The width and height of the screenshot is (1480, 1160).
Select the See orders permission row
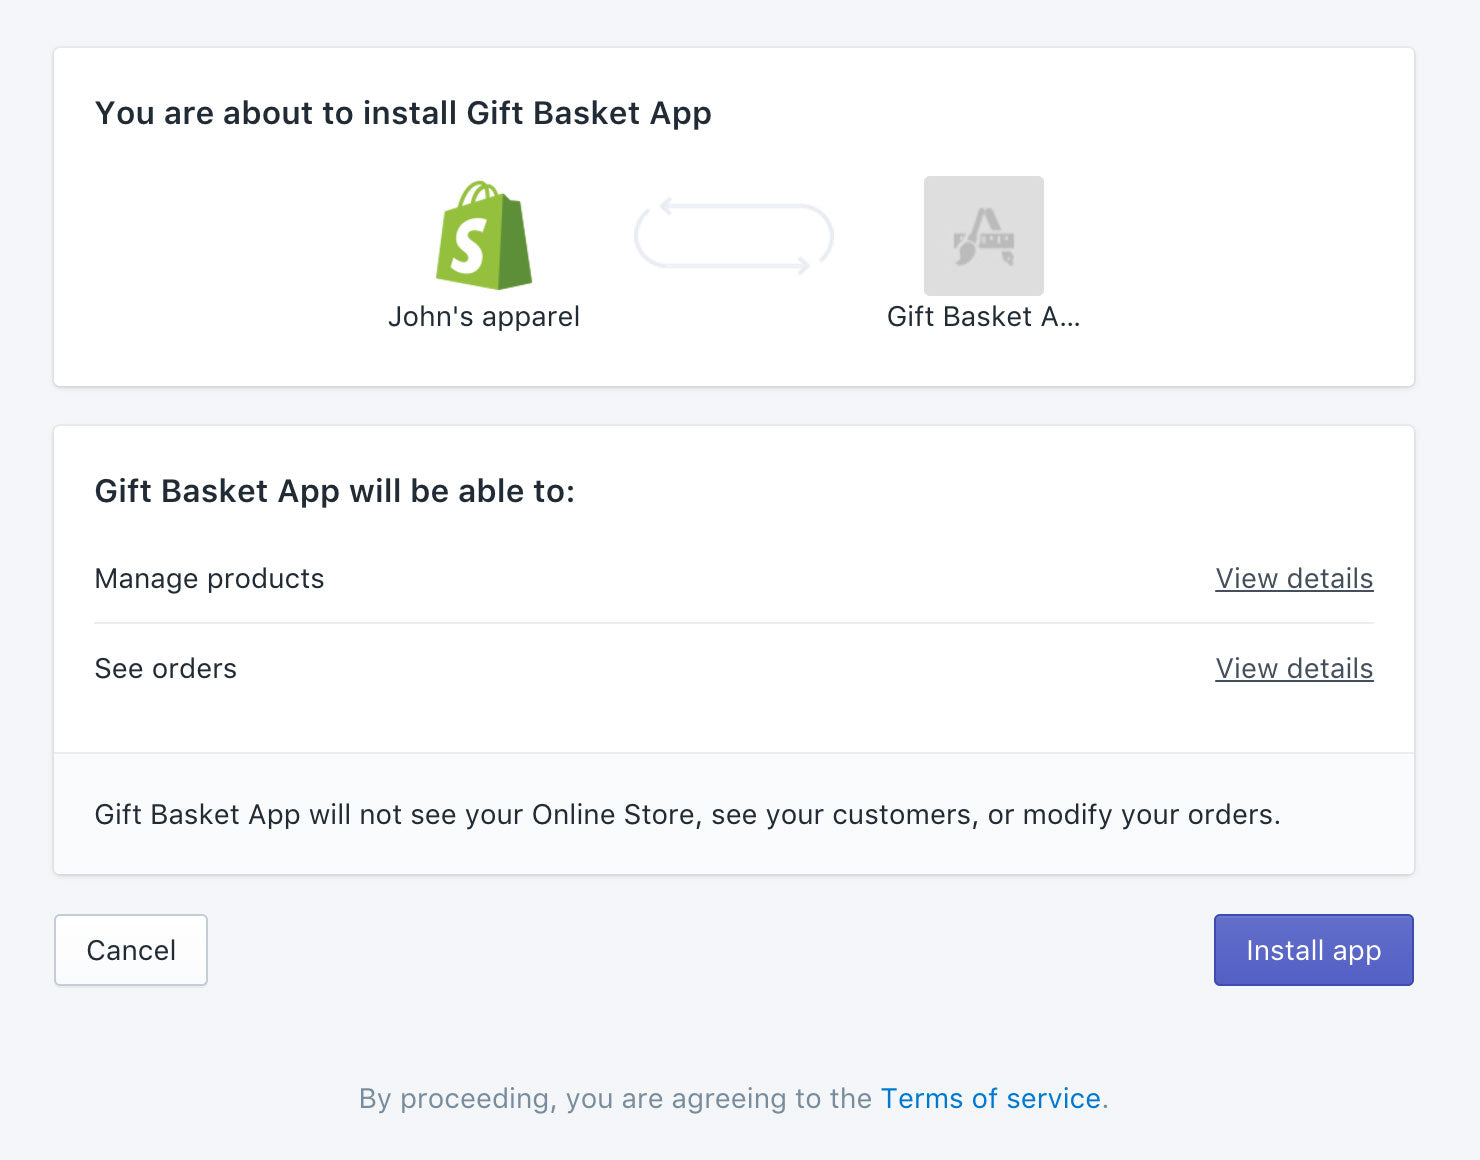click(734, 669)
